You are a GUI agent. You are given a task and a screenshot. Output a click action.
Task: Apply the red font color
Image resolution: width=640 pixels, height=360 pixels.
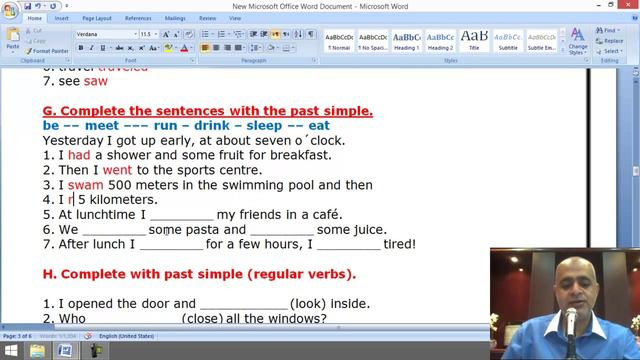pos(184,48)
